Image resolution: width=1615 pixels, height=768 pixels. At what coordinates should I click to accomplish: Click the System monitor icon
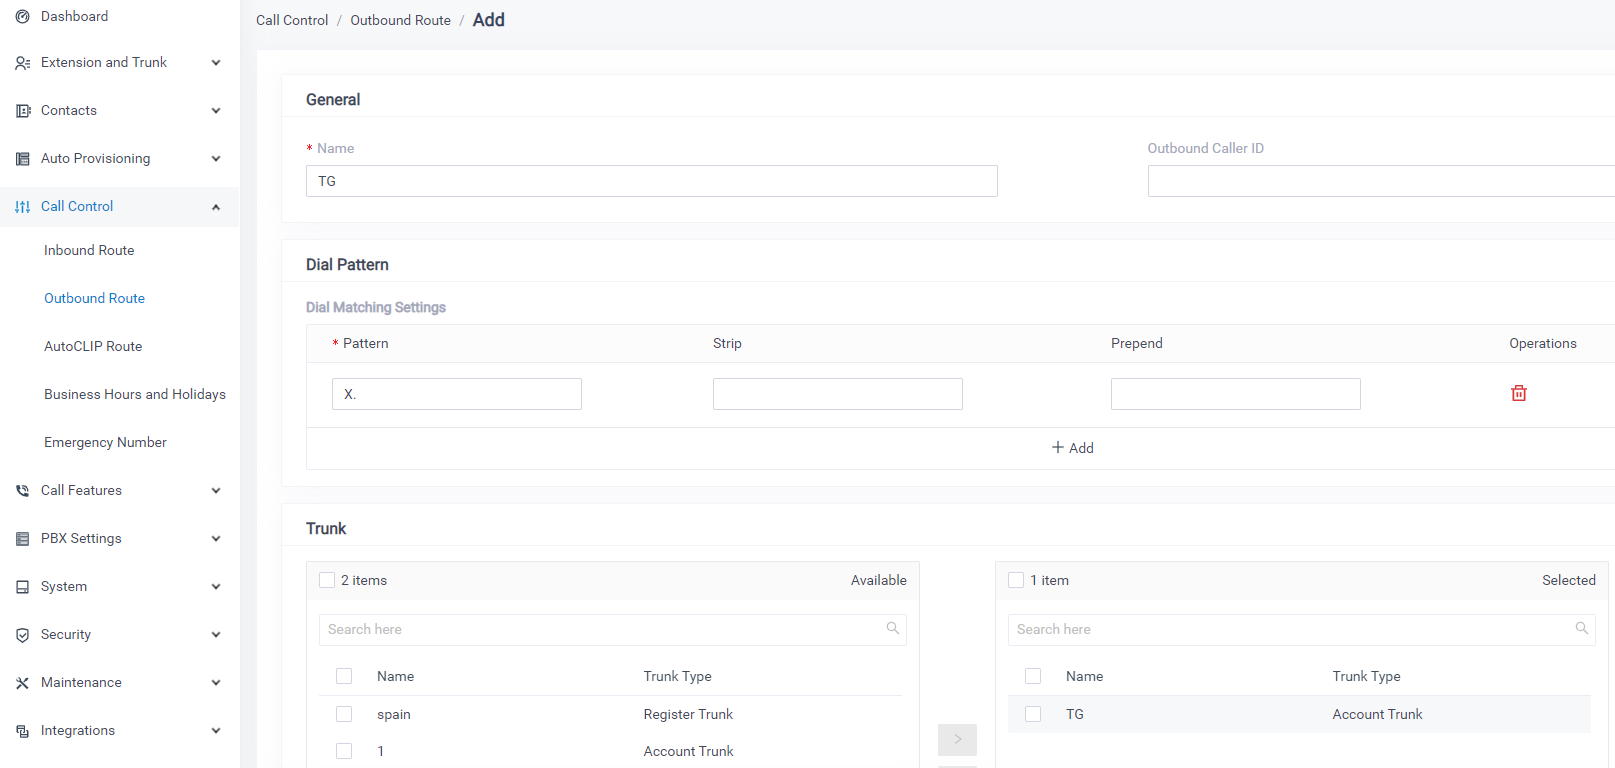22,587
